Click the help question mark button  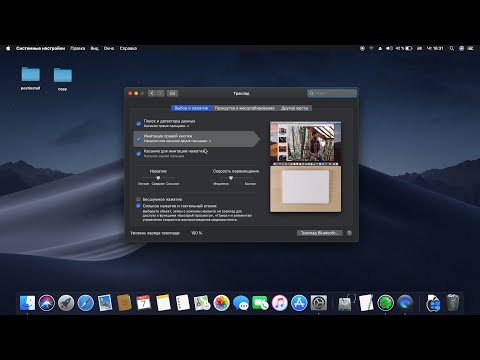[x=349, y=233]
